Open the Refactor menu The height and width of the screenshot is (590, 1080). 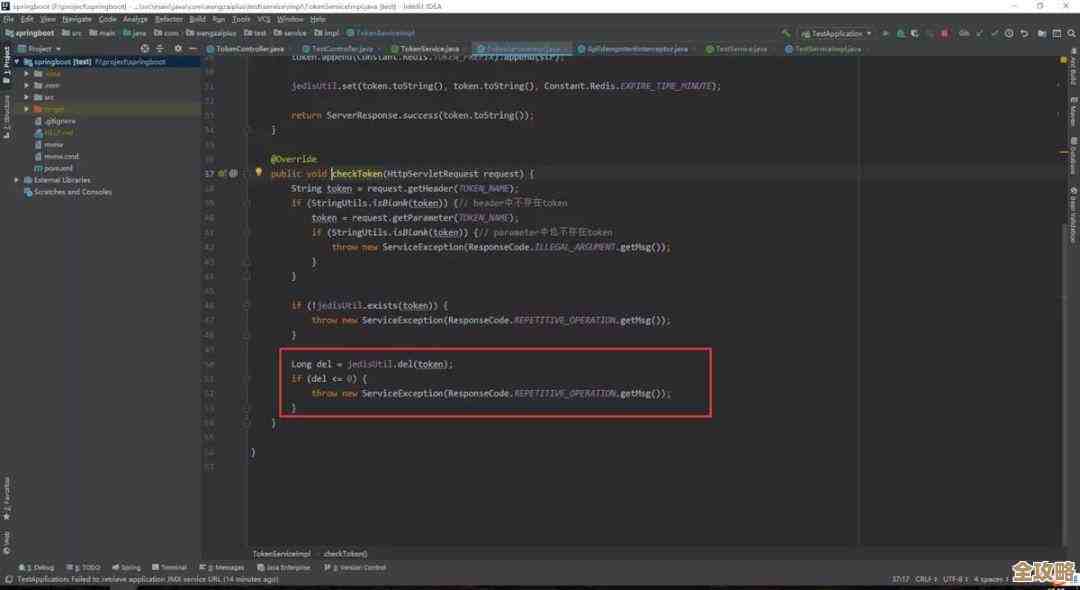click(x=169, y=19)
